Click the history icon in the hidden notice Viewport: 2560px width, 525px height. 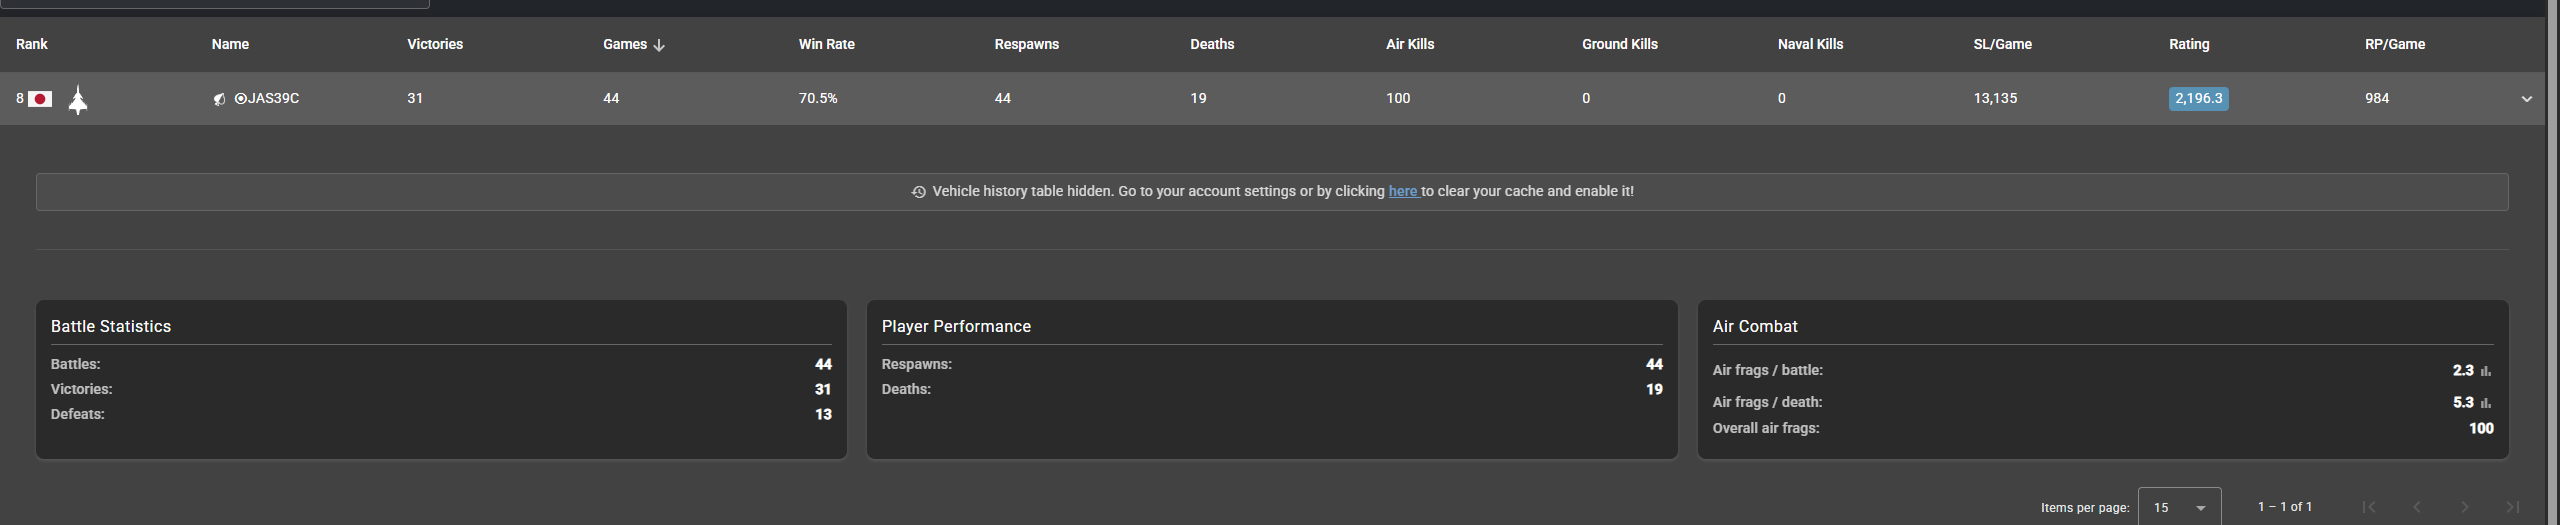pos(918,192)
